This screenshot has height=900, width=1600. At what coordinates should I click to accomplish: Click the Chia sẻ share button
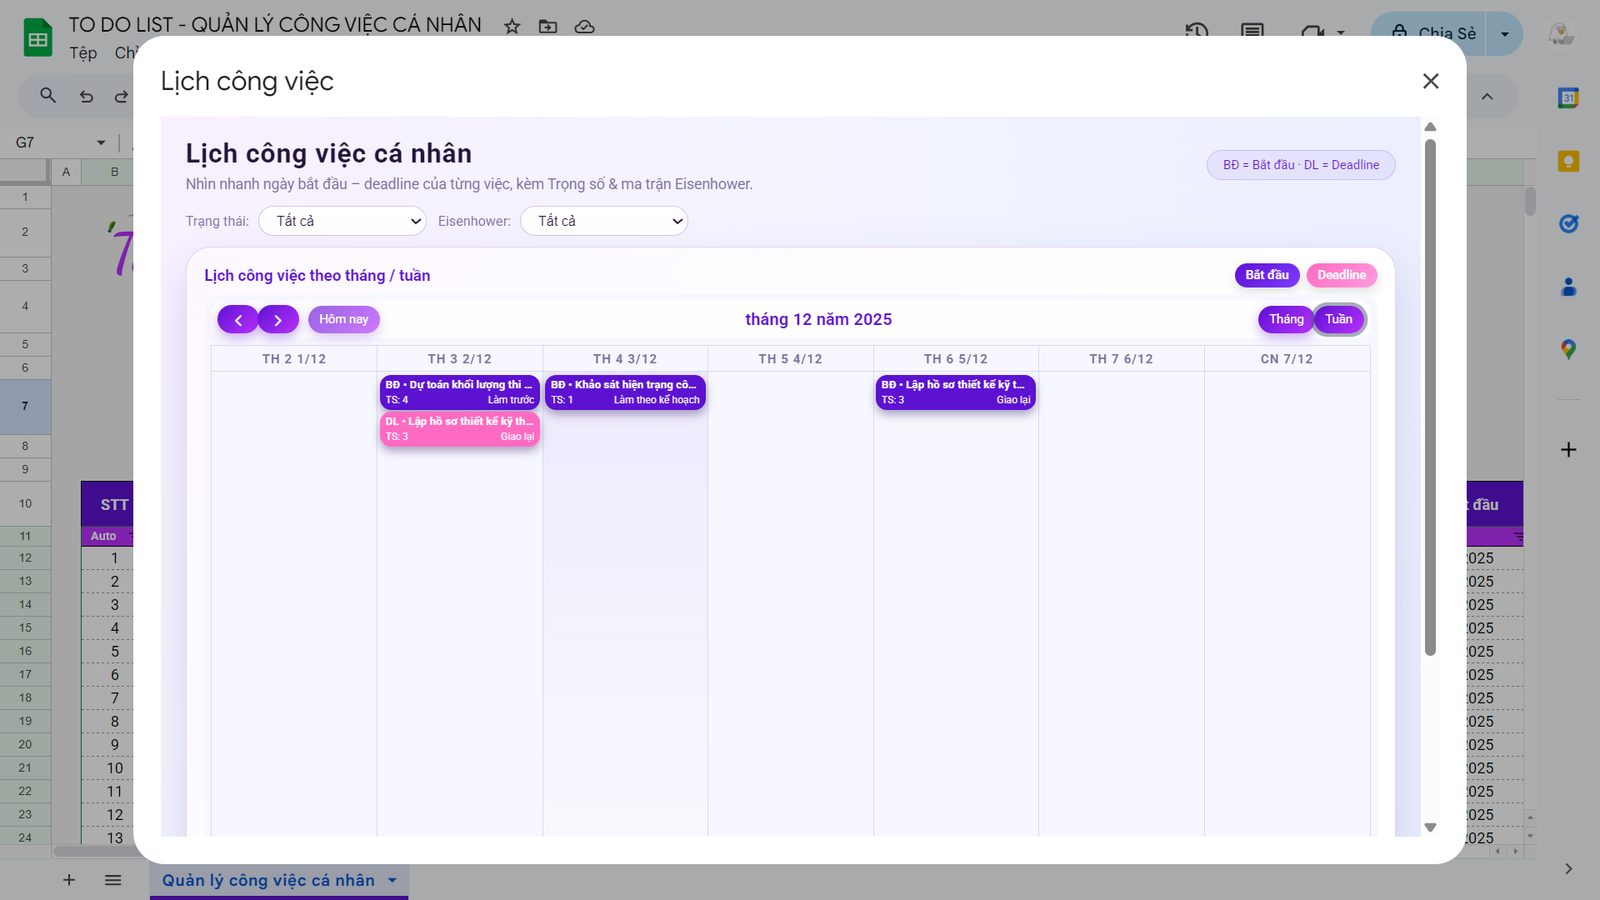(x=1430, y=33)
